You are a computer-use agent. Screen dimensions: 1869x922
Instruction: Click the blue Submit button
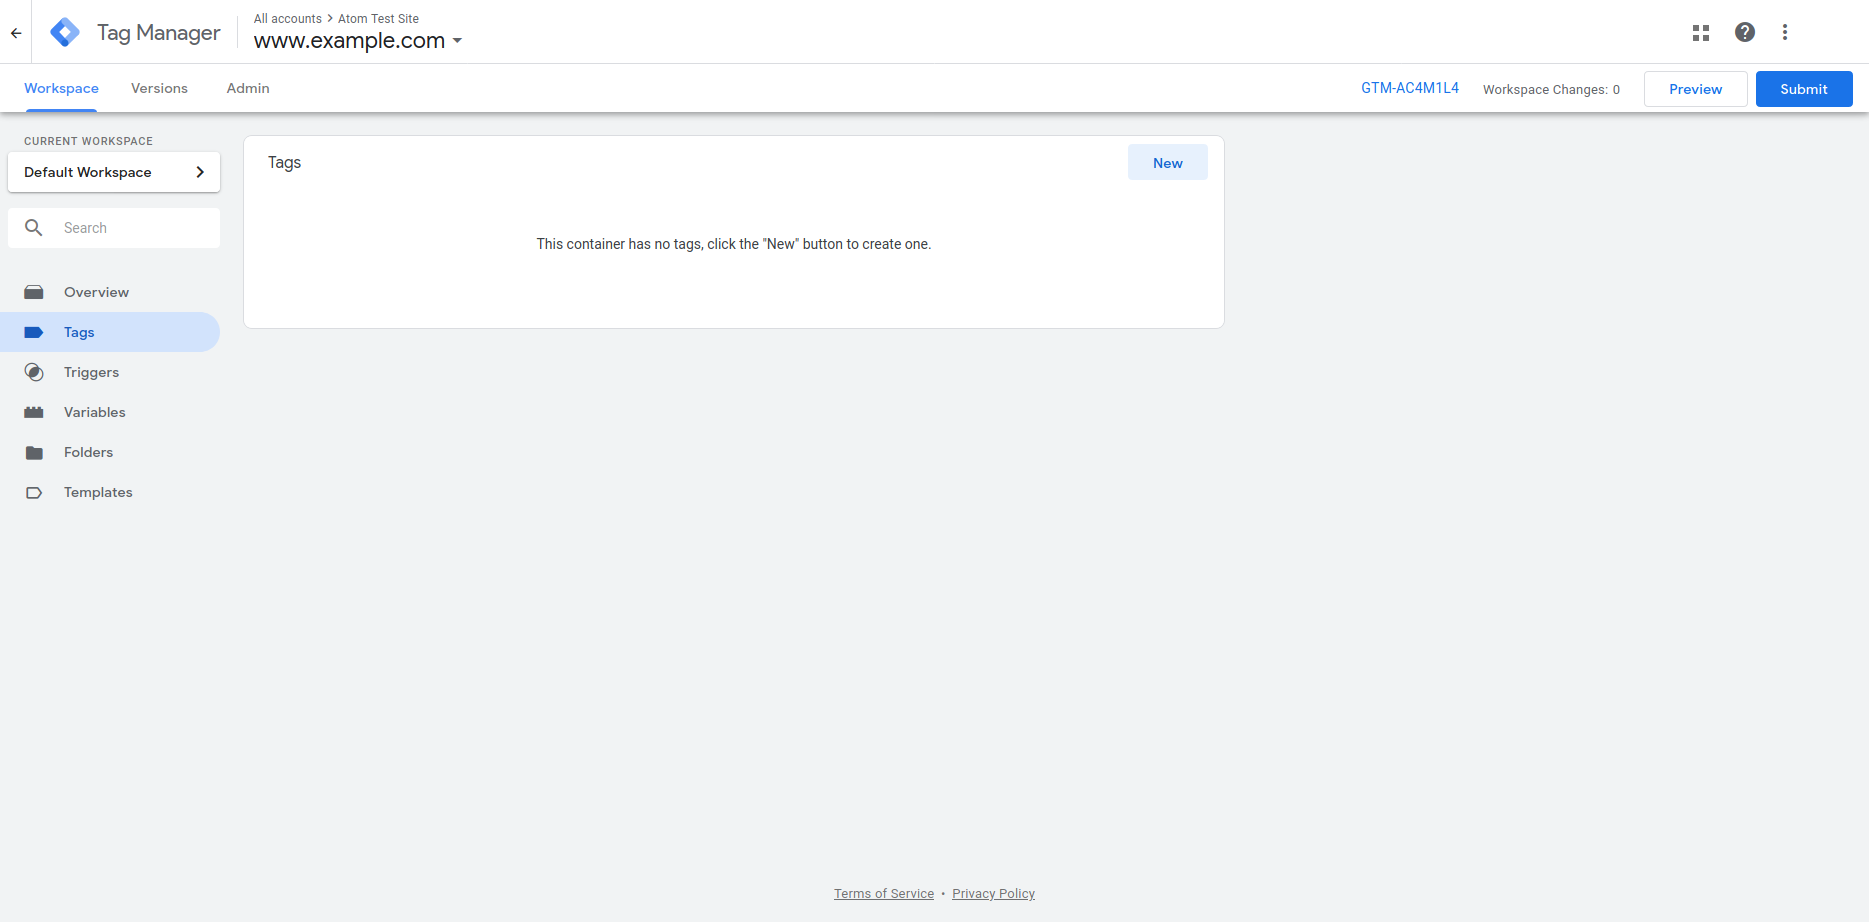pos(1803,89)
